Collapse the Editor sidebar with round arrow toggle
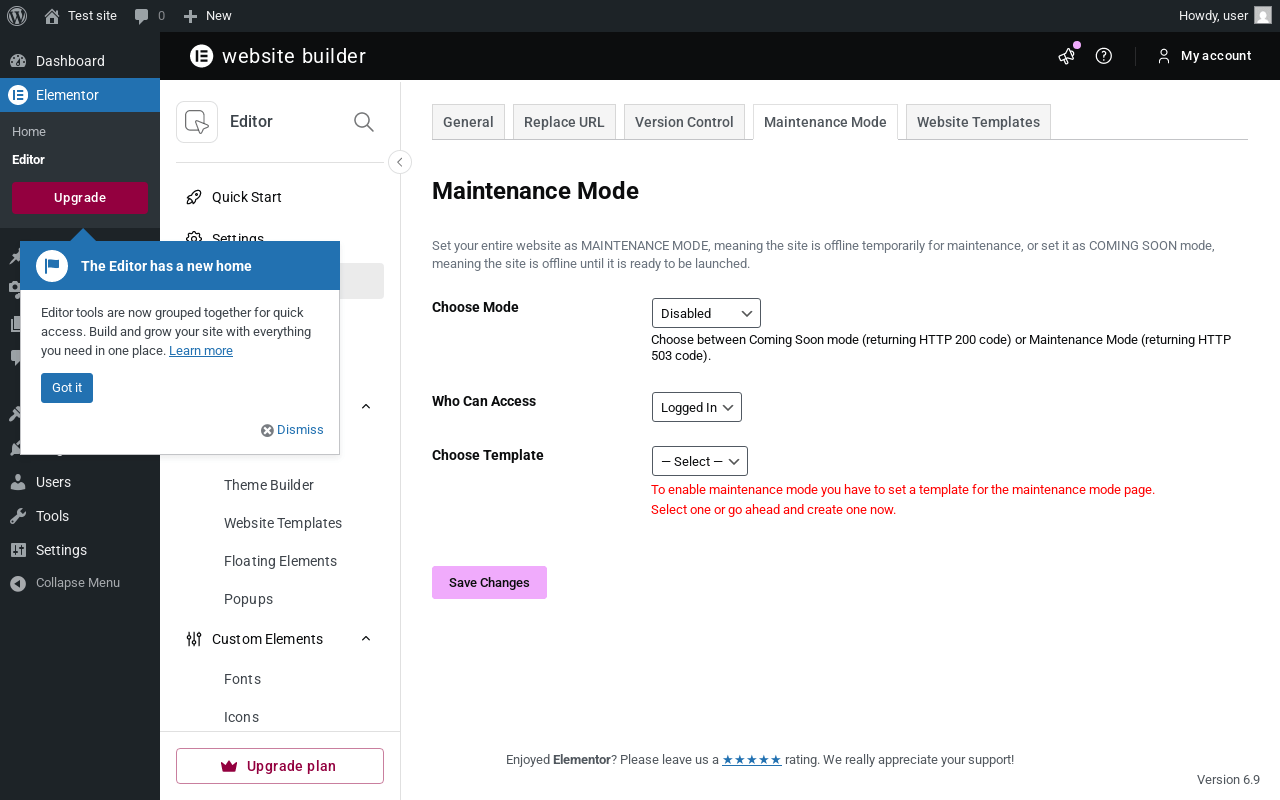Viewport: 1280px width, 800px height. 400,162
